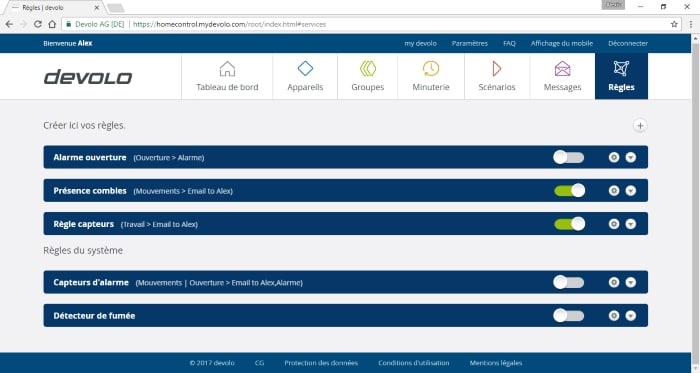The width and height of the screenshot is (700, 373).
Task: Expand the Alarme ouverture rule details
Action: point(630,157)
